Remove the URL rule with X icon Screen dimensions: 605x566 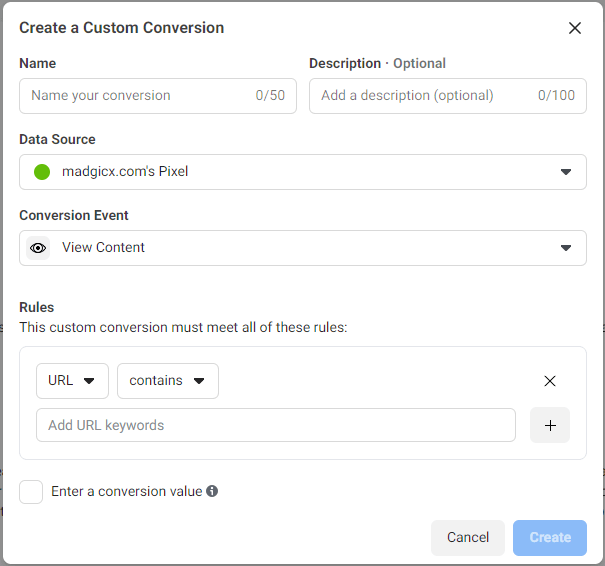549,381
